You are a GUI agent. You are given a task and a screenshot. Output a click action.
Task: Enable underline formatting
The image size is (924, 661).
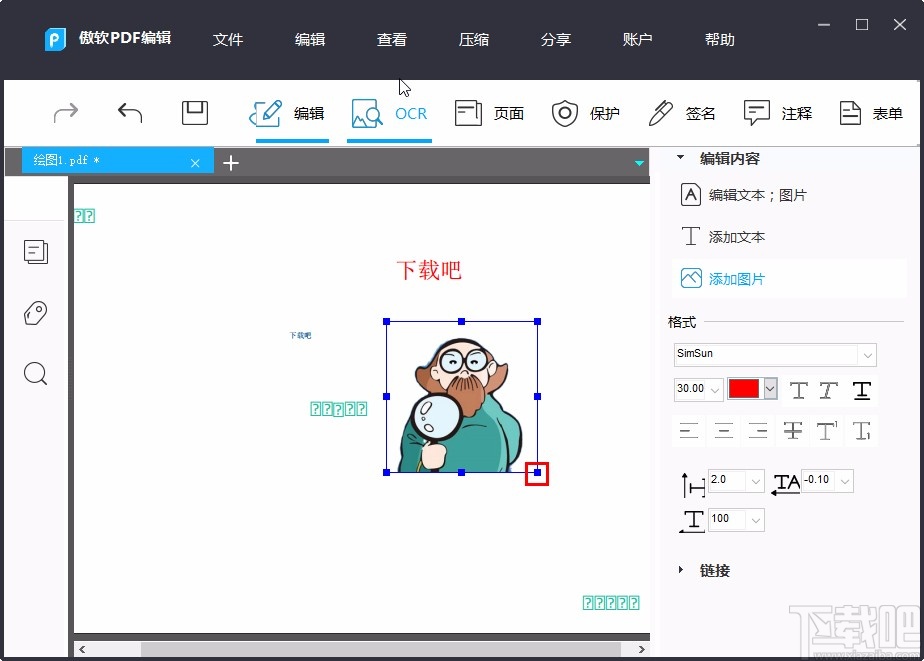[862, 390]
